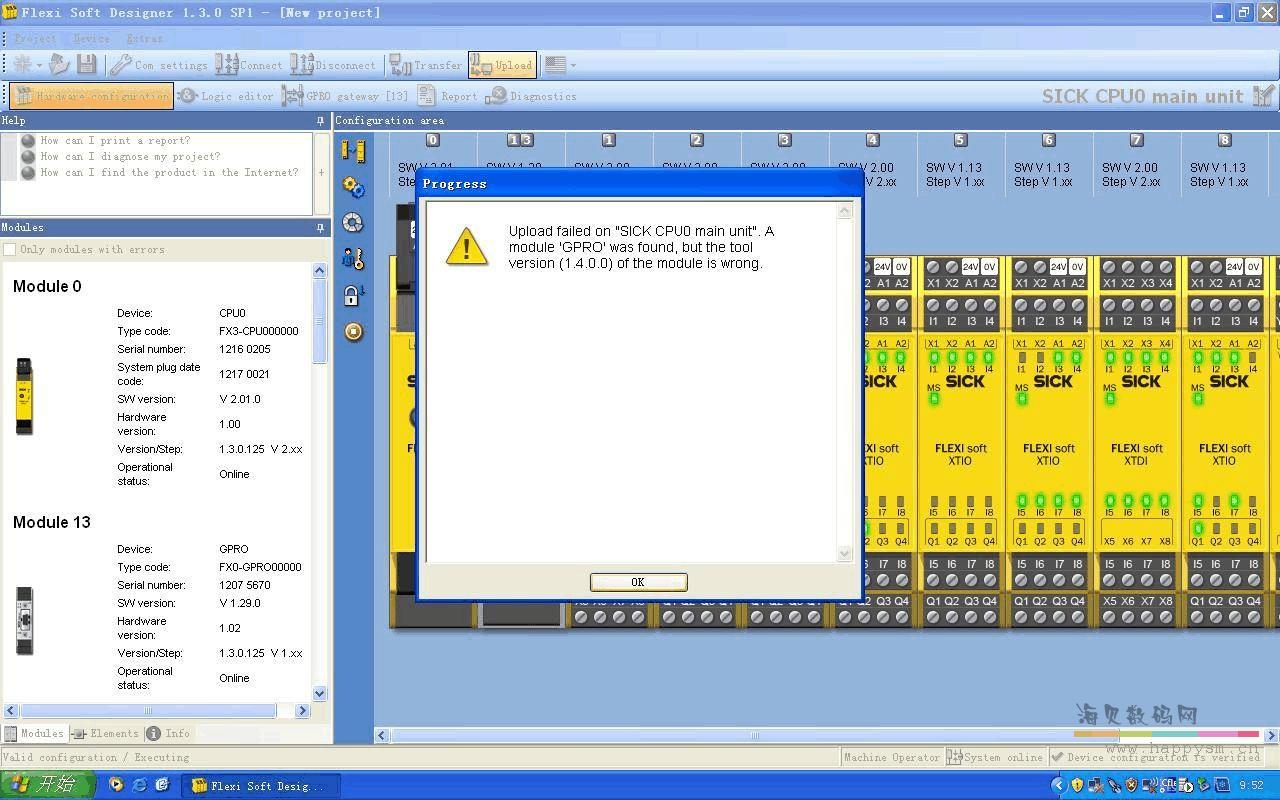Viewport: 1280px width, 800px height.
Task: Click the round stop icon in the sidebar
Action: pos(353,331)
